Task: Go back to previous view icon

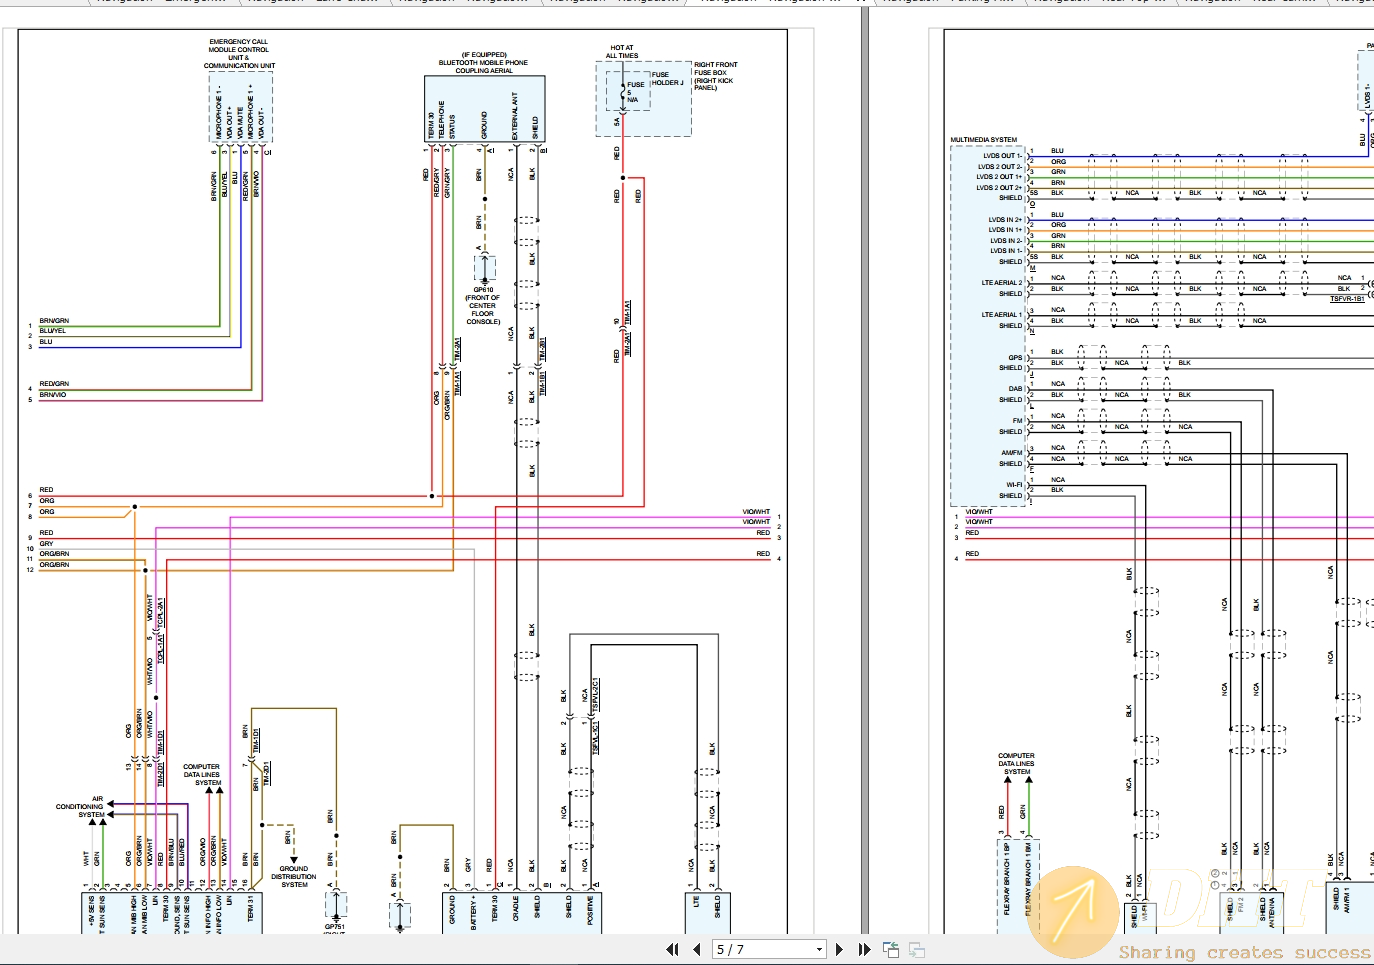Action: click(891, 949)
